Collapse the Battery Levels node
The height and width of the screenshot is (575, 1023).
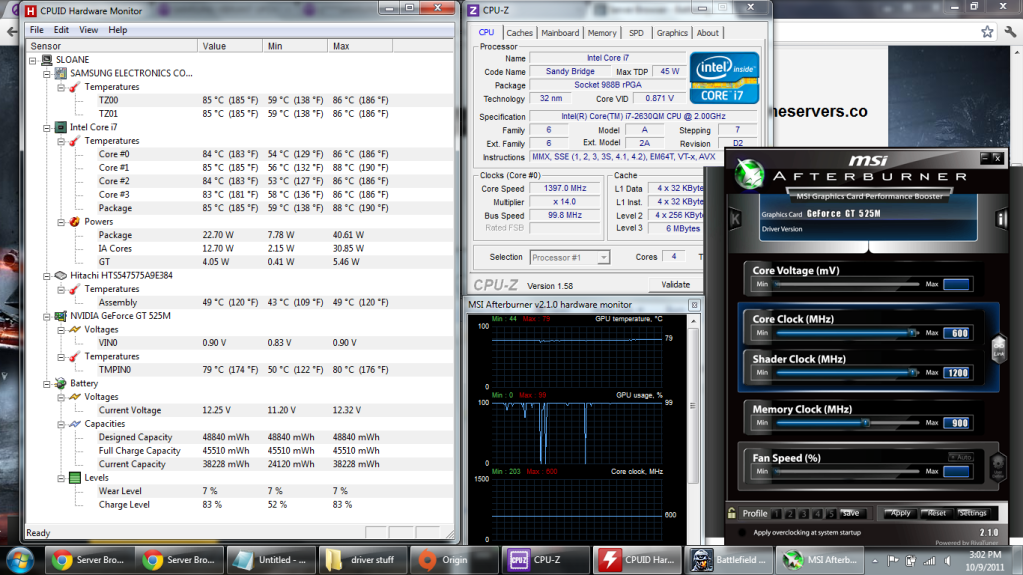[61, 478]
